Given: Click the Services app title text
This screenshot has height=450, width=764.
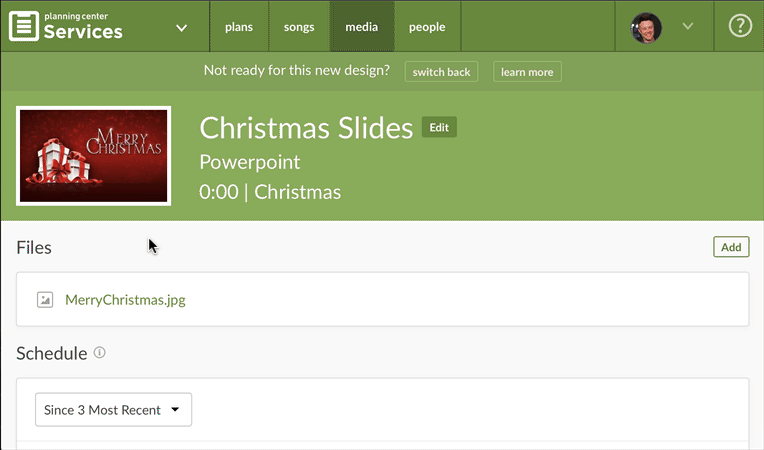Looking at the screenshot, I should (x=83, y=32).
